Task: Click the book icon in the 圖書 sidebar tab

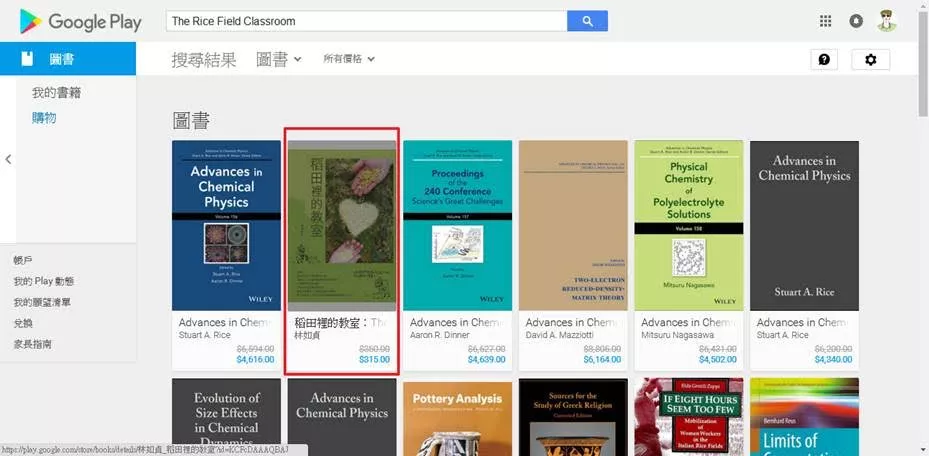Action: click(x=27, y=59)
